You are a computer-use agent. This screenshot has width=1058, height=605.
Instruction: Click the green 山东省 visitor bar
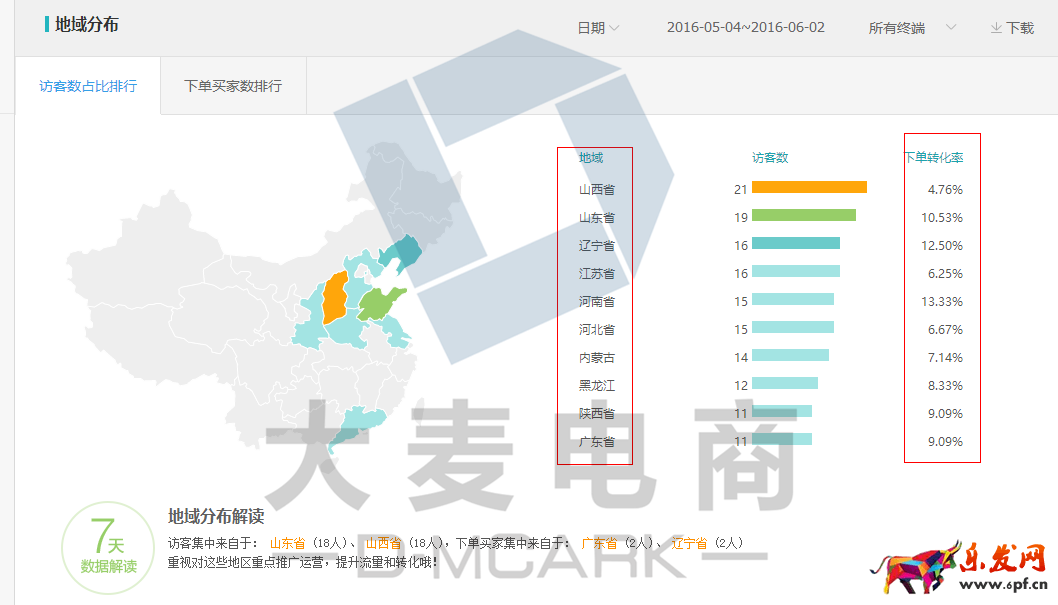[803, 215]
